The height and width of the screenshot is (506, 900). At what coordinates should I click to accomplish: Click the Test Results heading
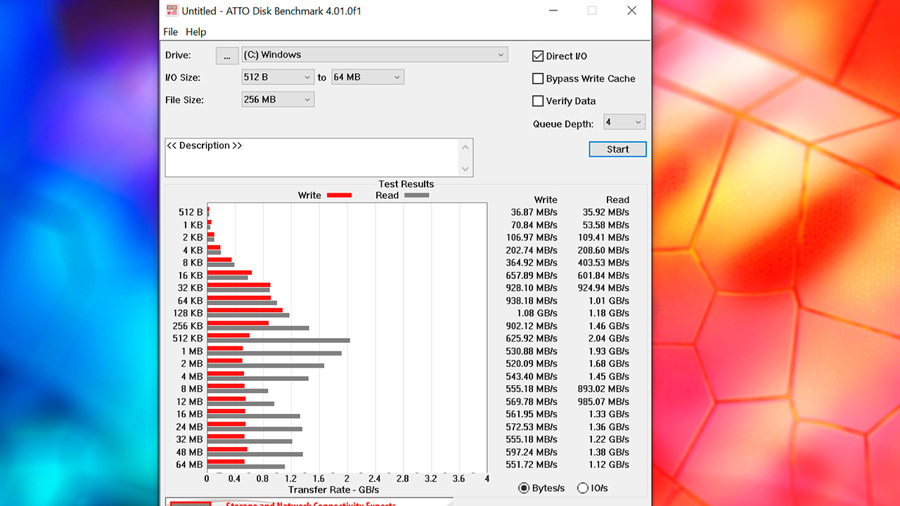tap(406, 184)
